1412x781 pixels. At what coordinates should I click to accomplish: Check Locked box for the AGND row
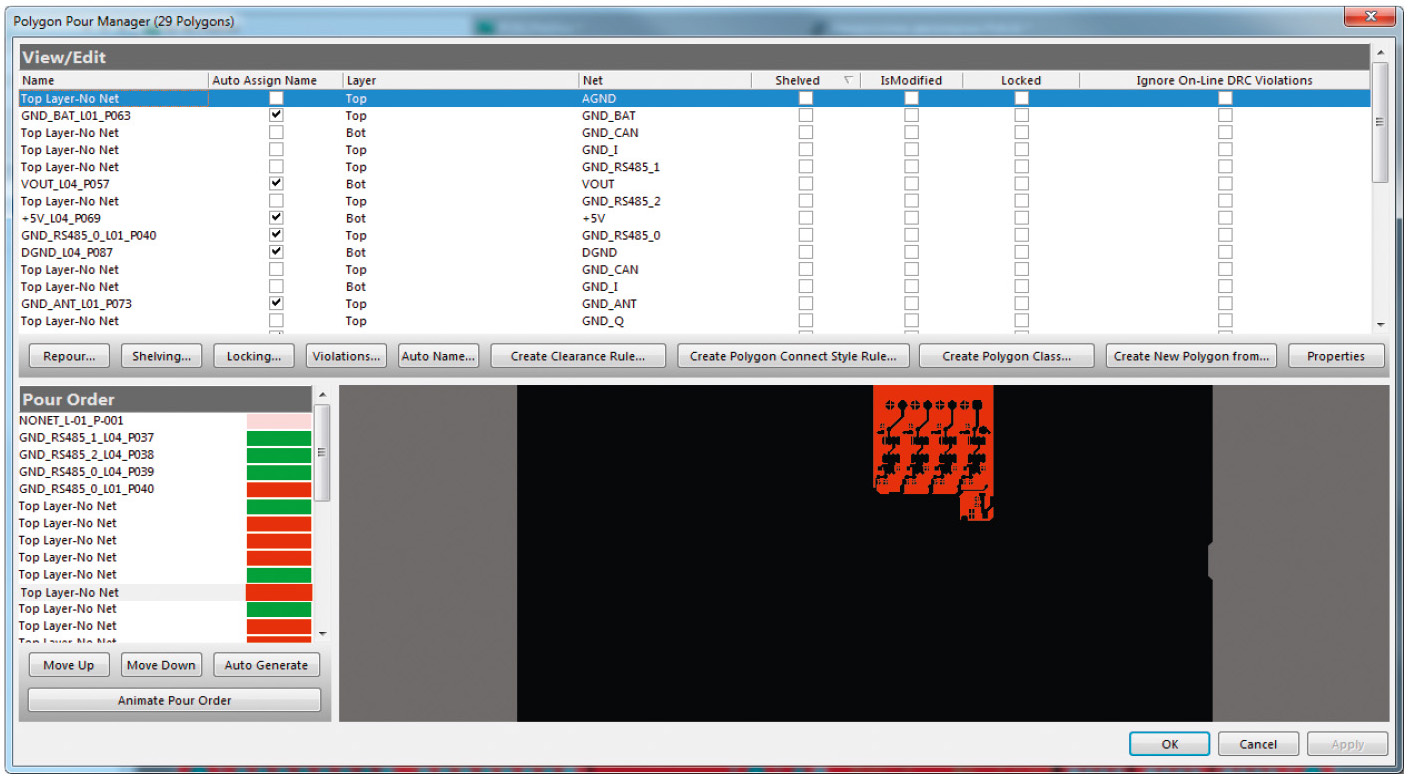coord(1021,98)
